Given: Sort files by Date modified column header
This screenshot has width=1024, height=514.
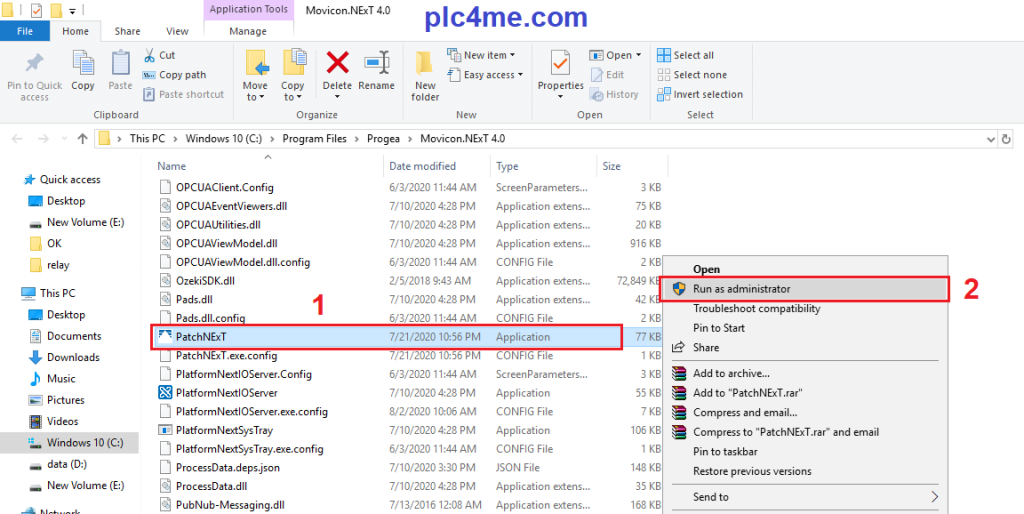Looking at the screenshot, I should (x=422, y=166).
